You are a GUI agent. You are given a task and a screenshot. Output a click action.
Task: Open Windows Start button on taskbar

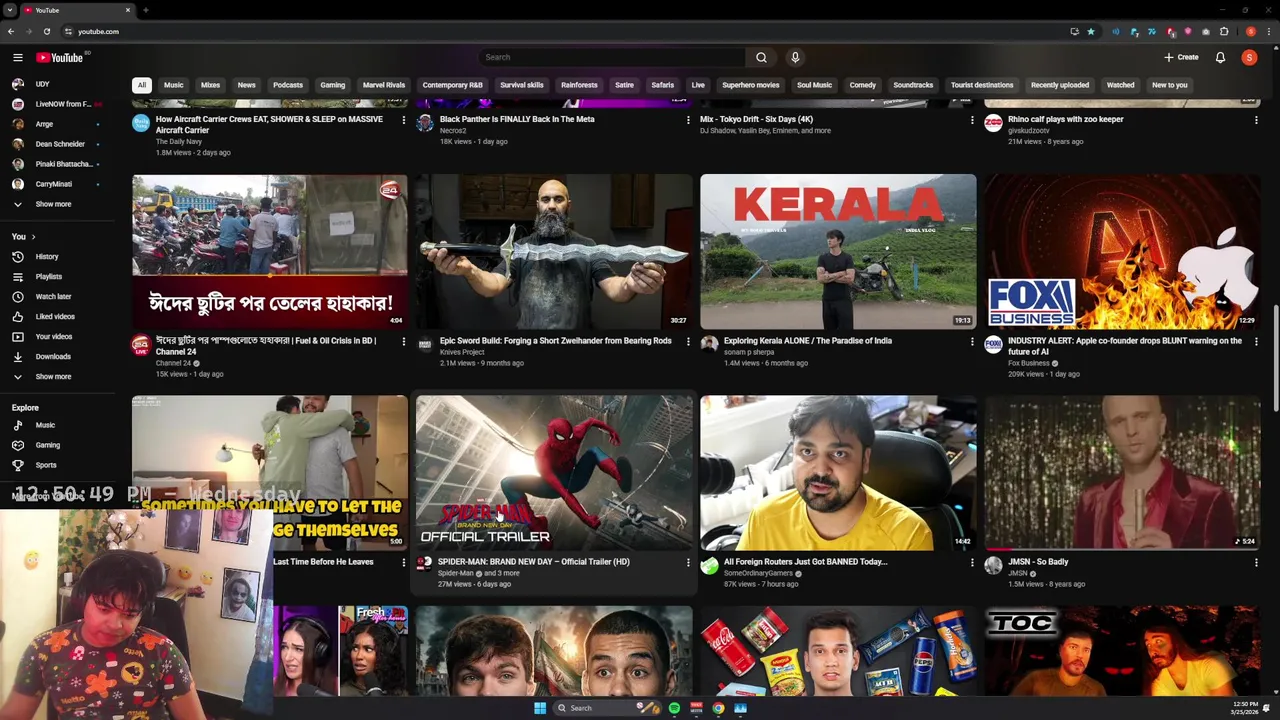pos(540,708)
